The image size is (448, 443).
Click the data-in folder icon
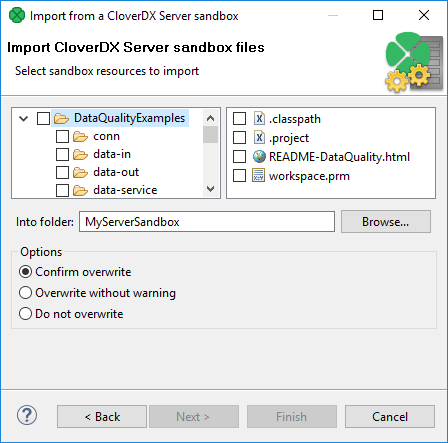pyautogui.click(x=80, y=154)
